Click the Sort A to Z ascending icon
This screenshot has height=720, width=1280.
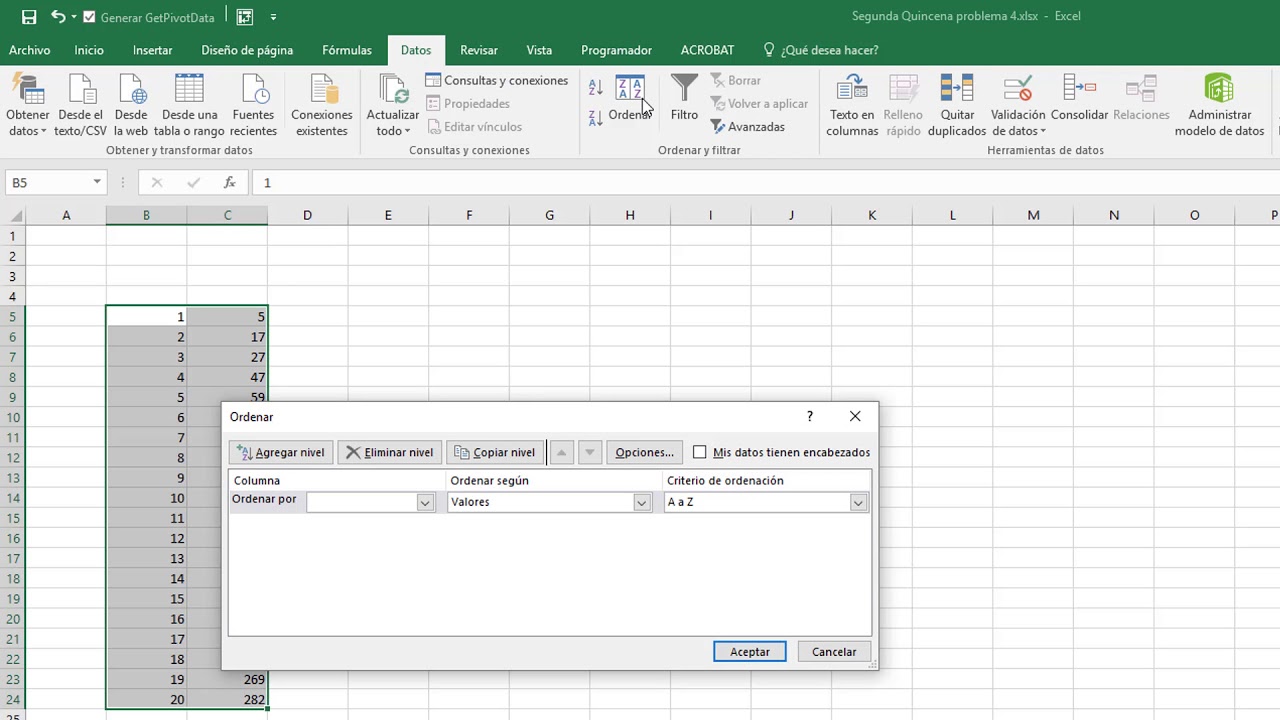point(595,89)
